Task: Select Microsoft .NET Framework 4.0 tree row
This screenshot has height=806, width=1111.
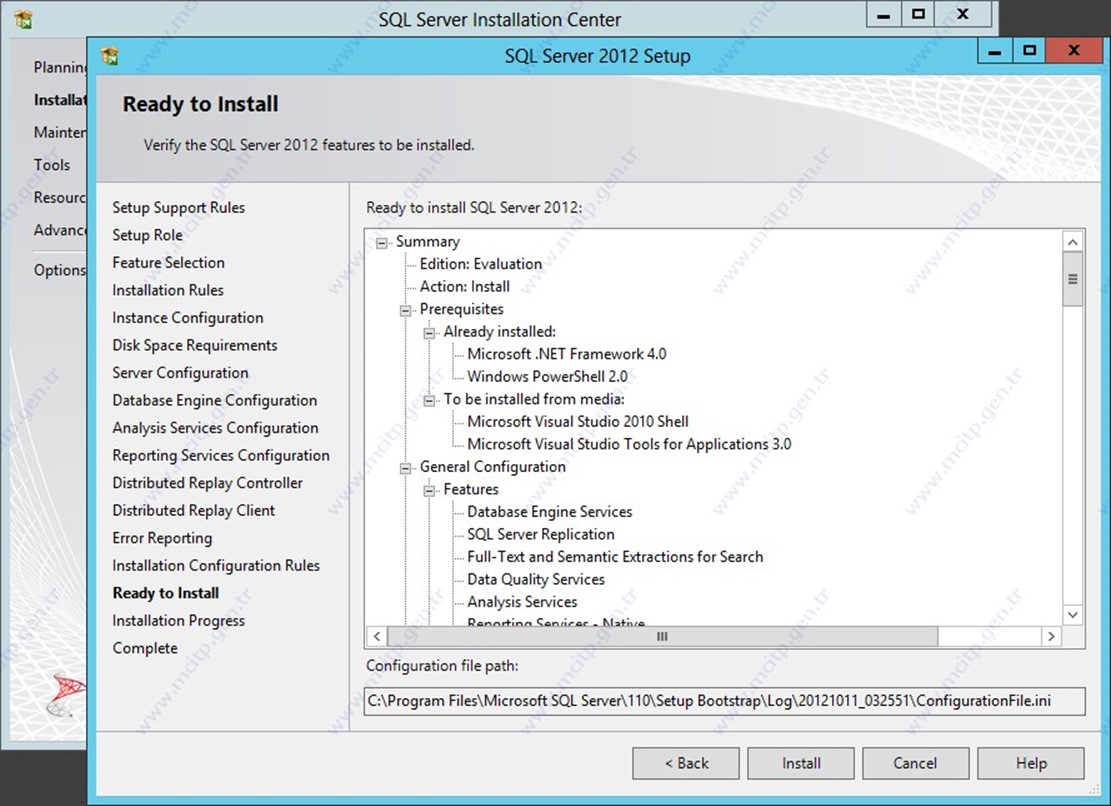Action: coord(567,354)
